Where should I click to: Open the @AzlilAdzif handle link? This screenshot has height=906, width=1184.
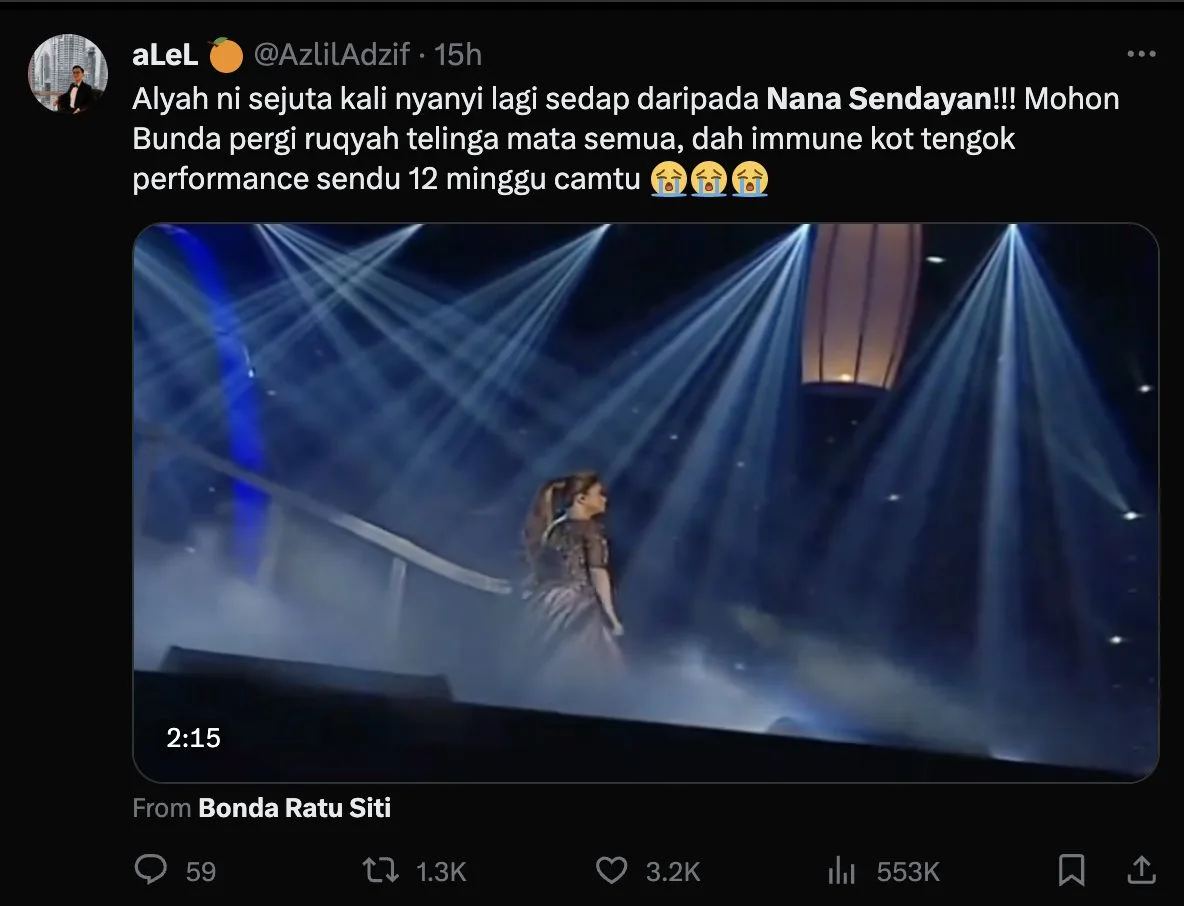(332, 55)
